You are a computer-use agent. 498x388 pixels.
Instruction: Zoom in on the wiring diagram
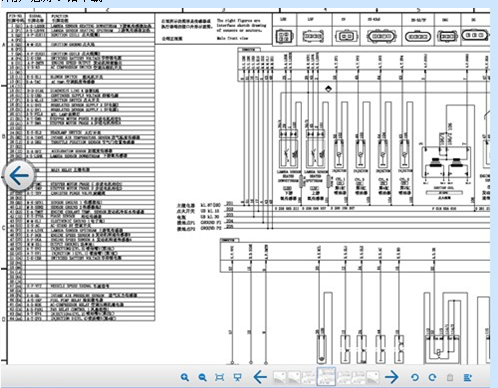pos(185,377)
